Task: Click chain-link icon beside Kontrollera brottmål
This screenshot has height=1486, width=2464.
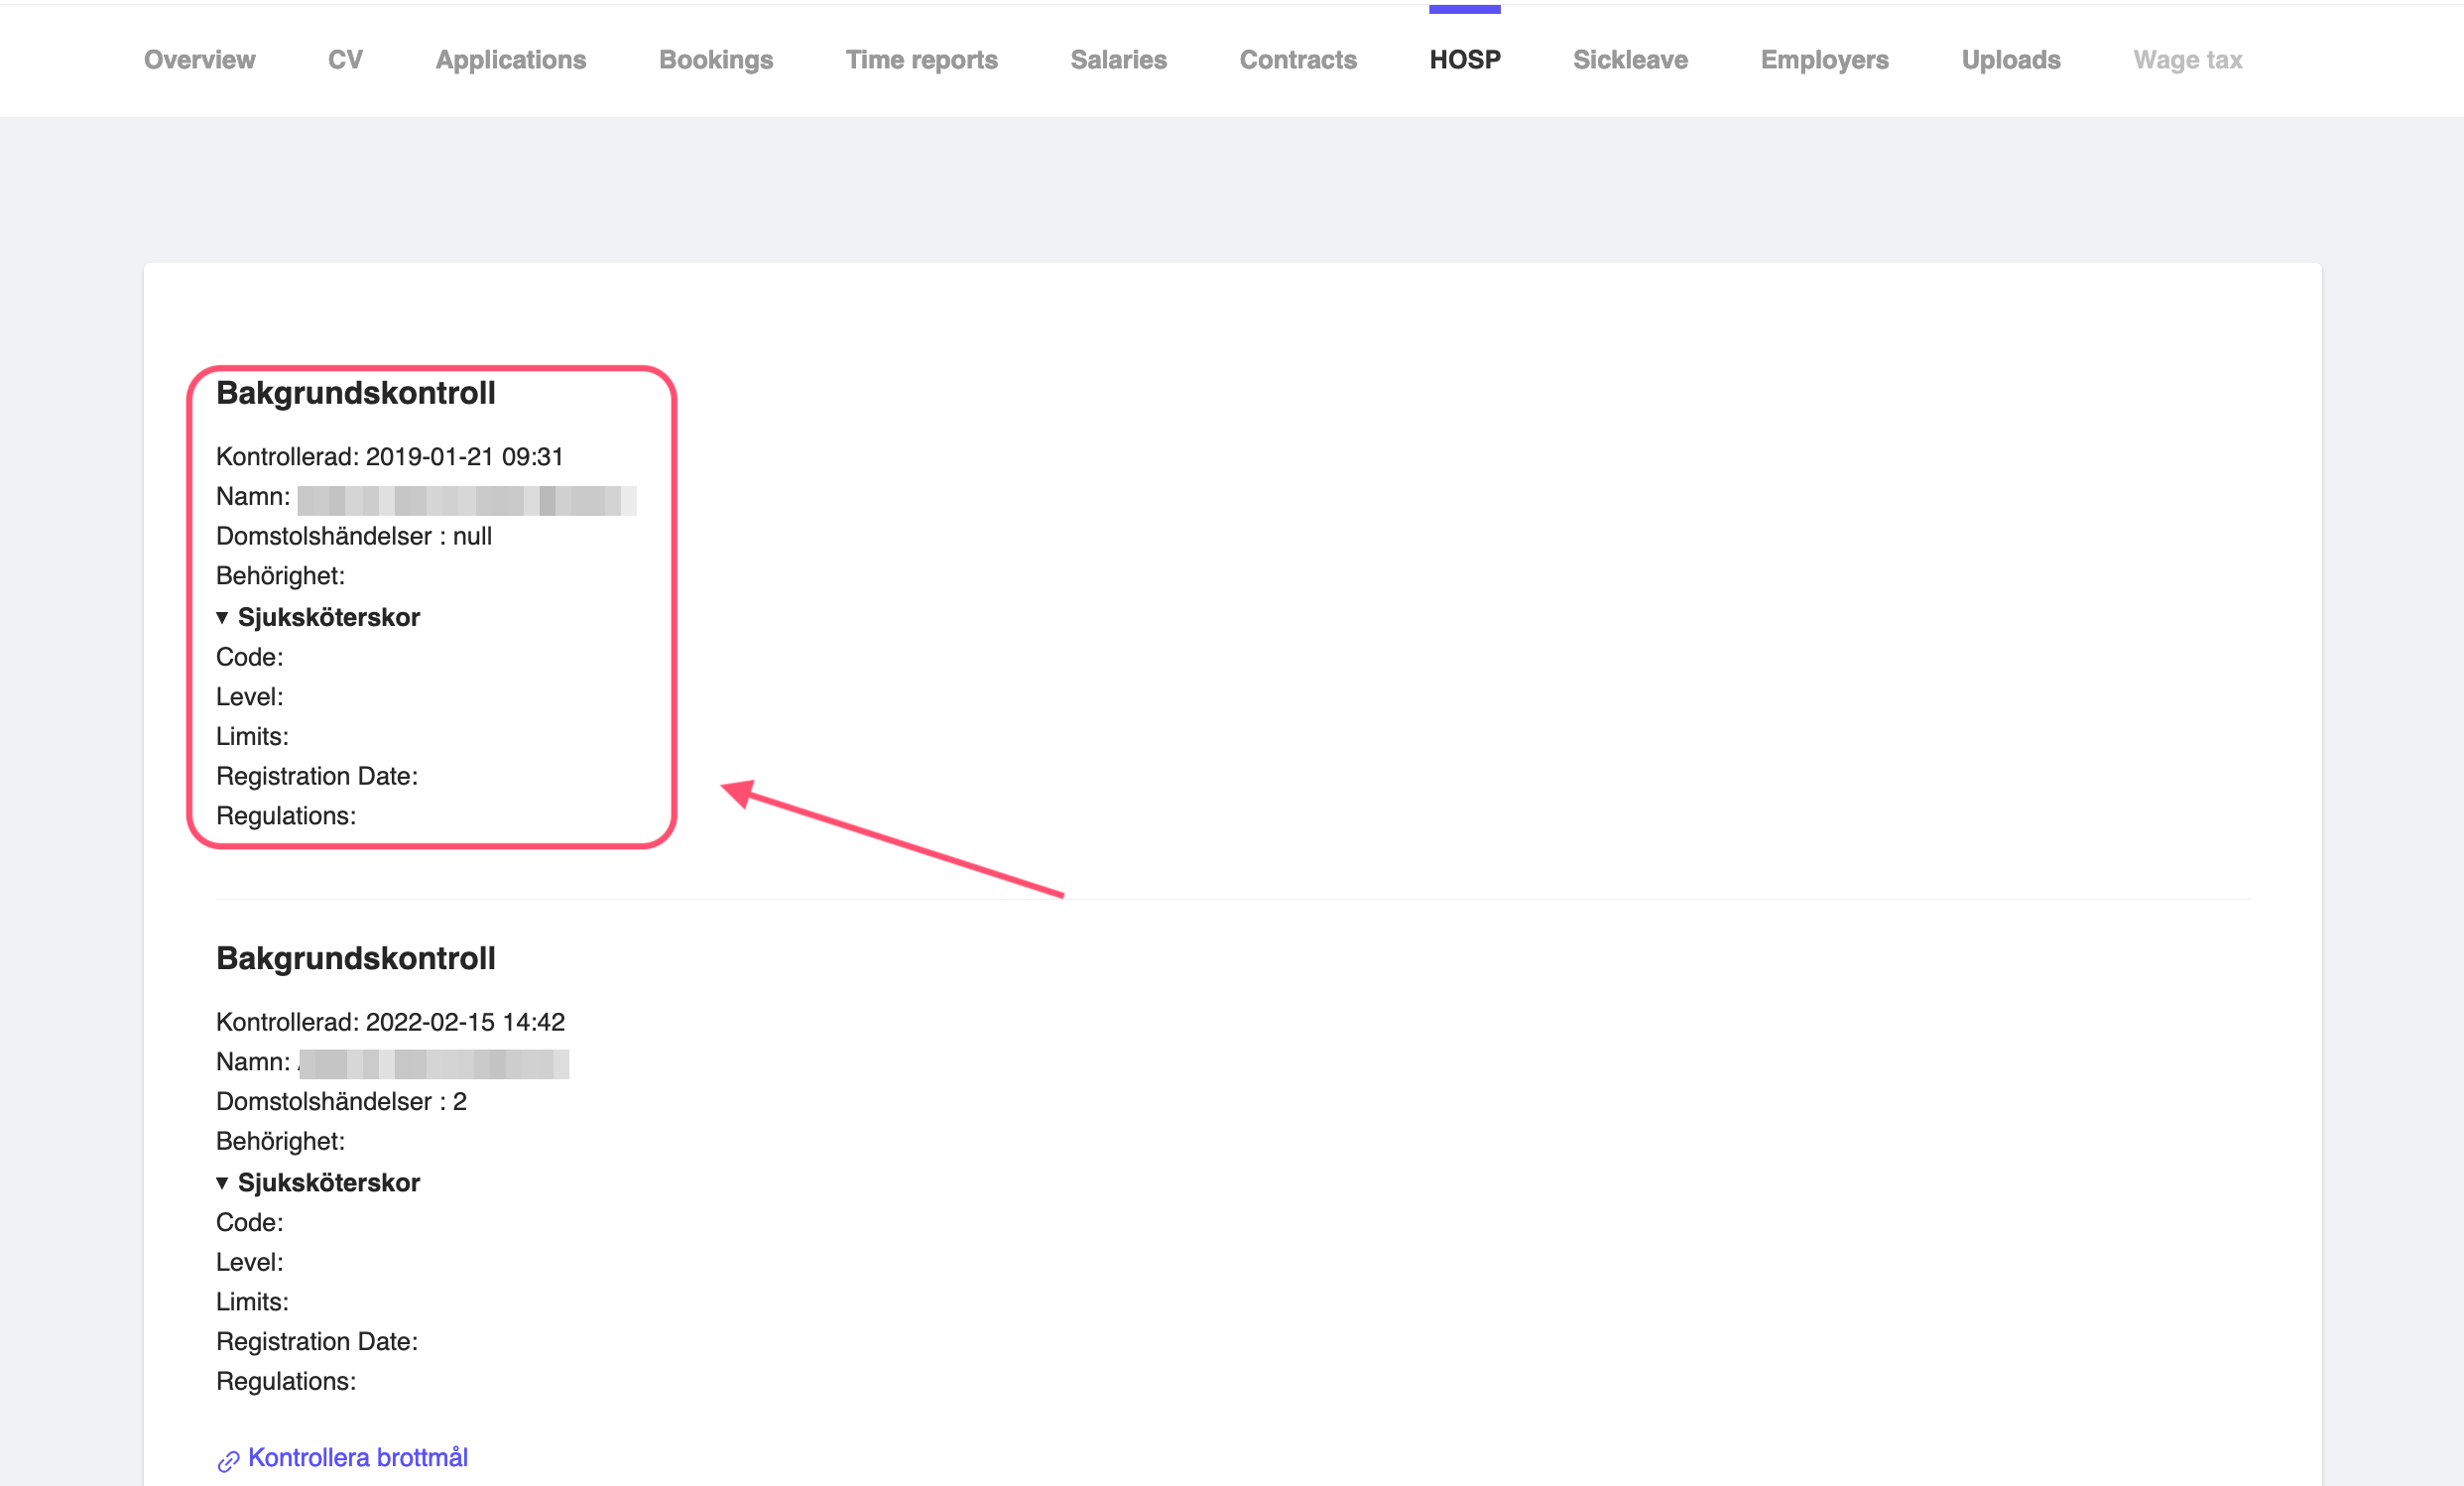Action: click(228, 1461)
